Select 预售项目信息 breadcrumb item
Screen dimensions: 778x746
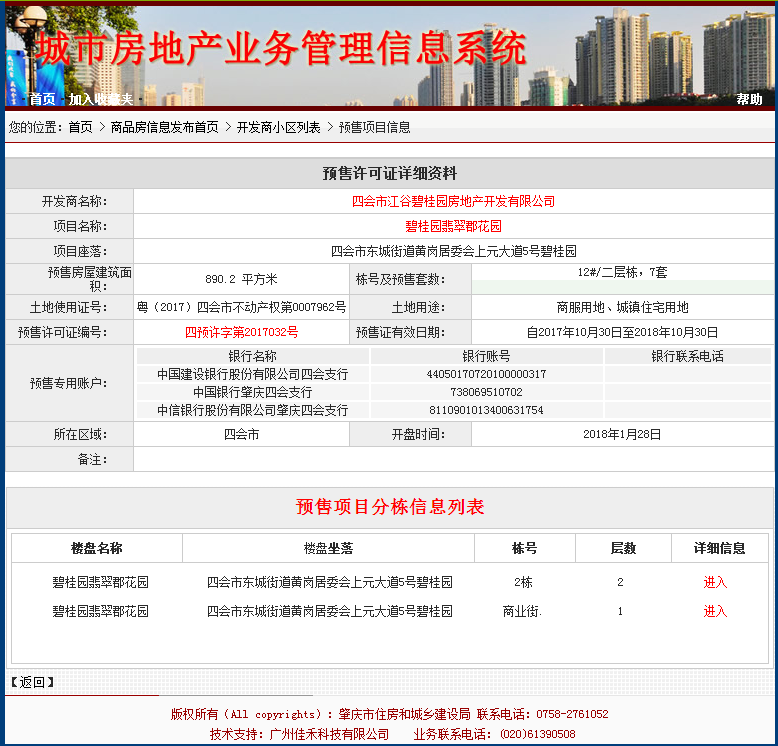point(375,127)
